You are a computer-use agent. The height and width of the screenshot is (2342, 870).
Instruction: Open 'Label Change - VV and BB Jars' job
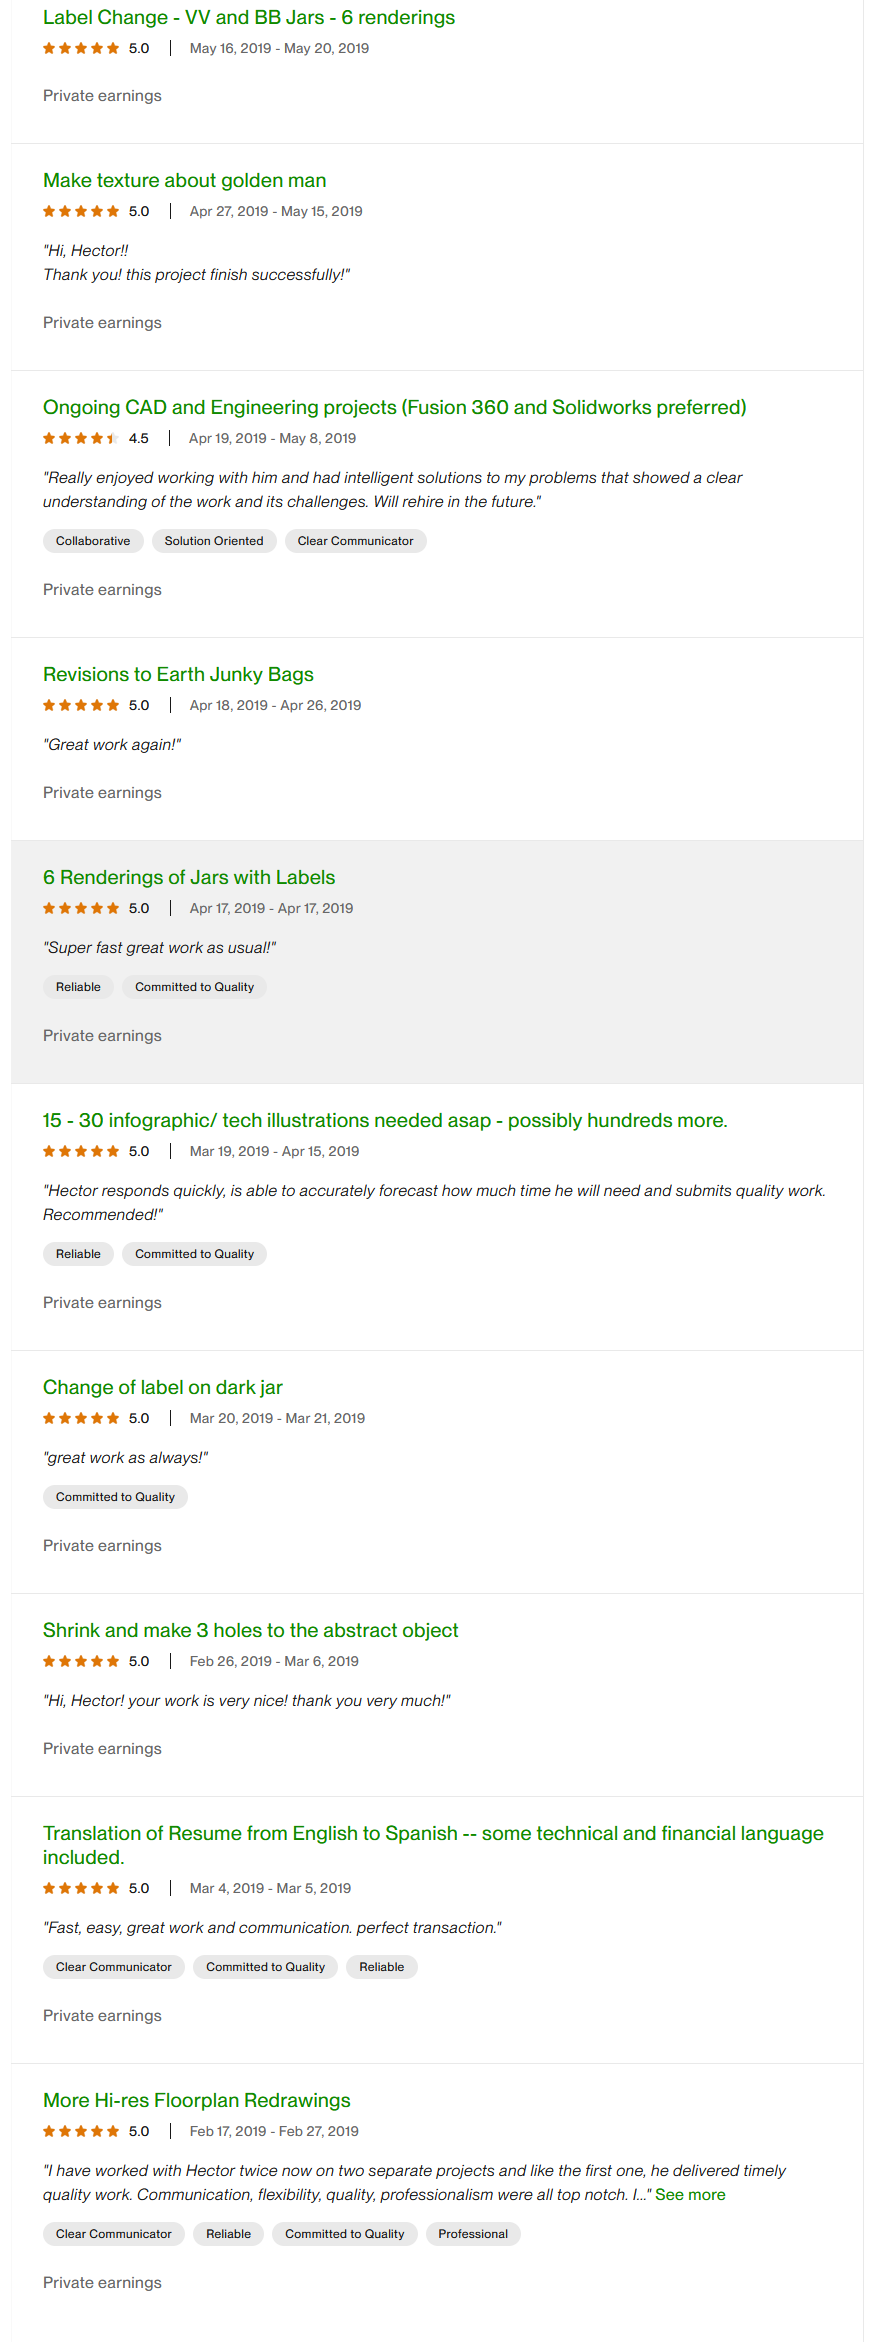coord(248,18)
